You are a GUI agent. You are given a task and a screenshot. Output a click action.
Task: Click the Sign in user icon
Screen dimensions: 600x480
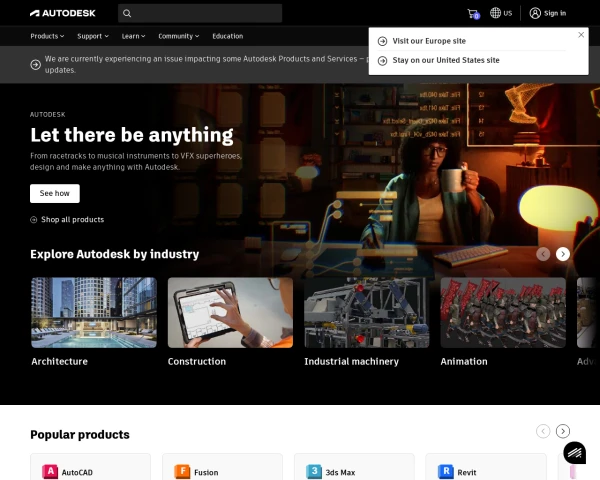pyautogui.click(x=535, y=13)
